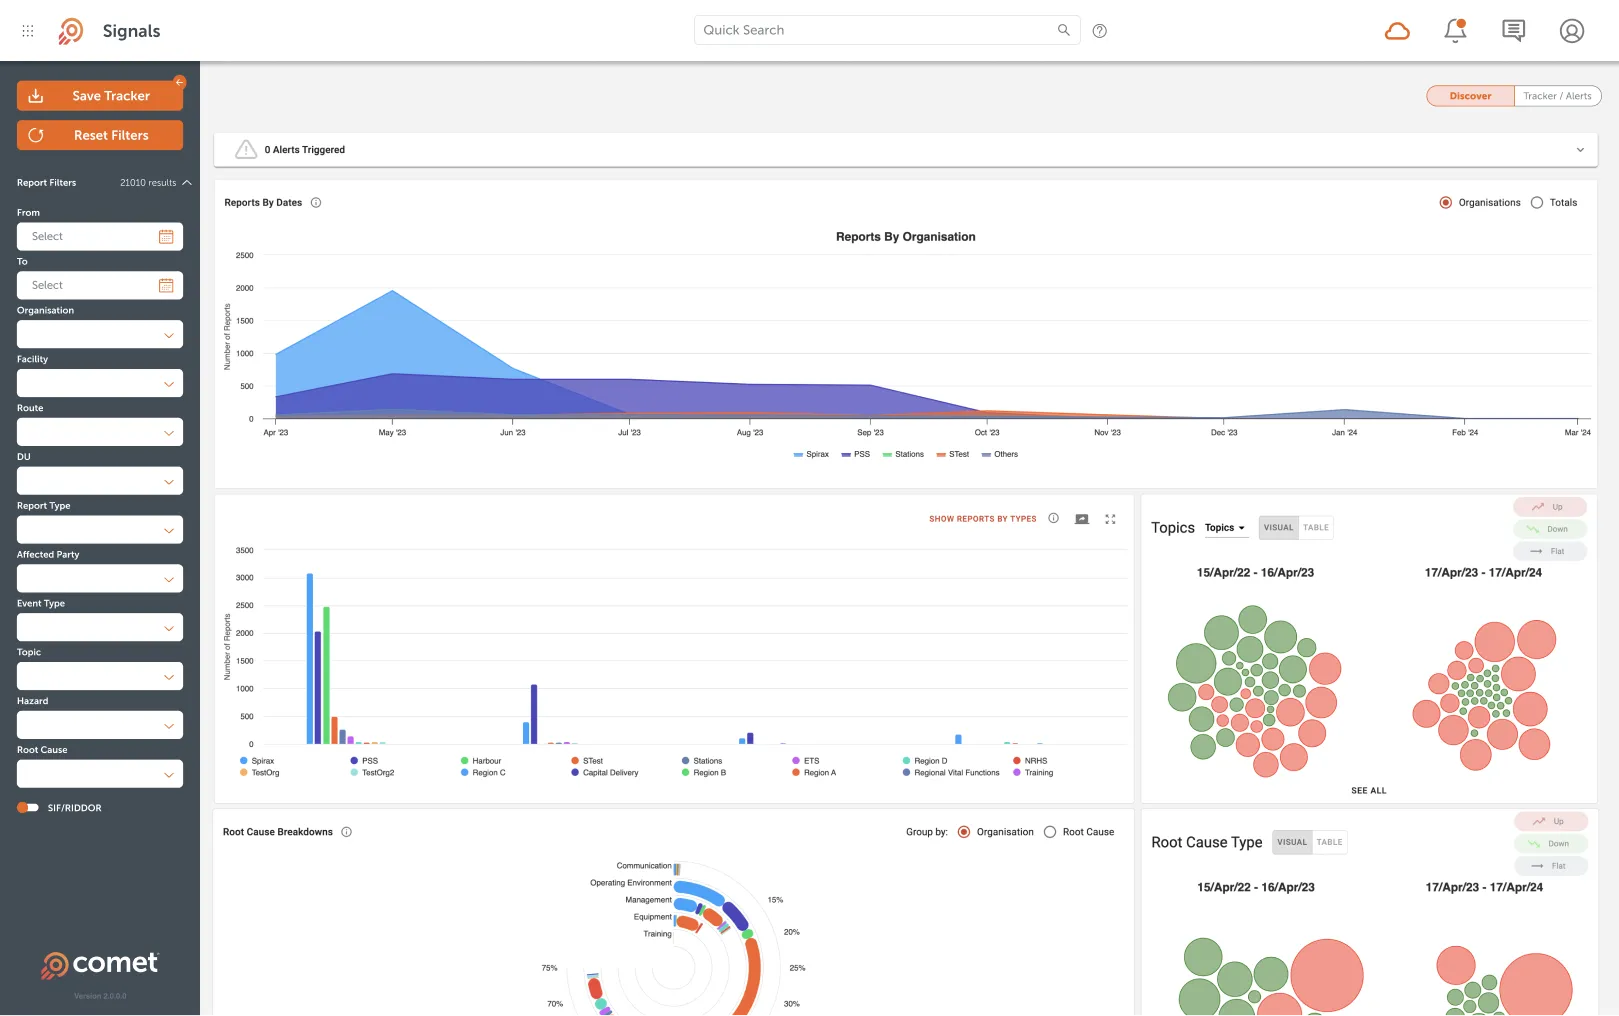The height and width of the screenshot is (1016, 1619).
Task: Select the Table view for Topics
Action: pos(1316,528)
